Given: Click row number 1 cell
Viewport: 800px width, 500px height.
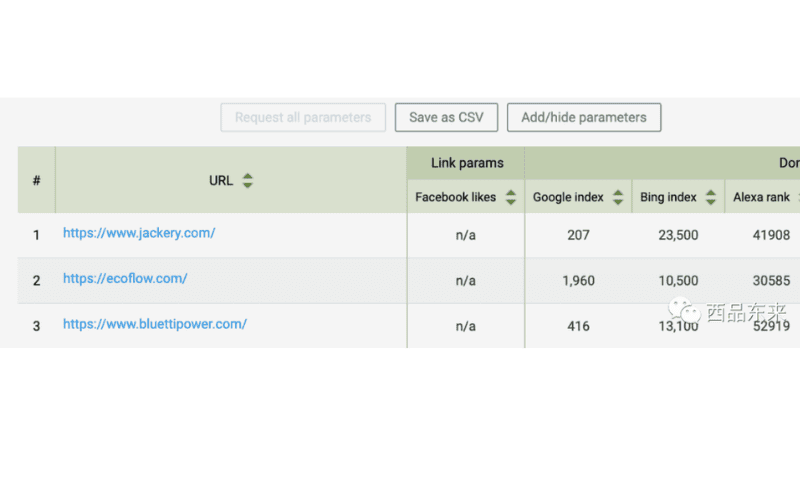Looking at the screenshot, I should tap(36, 235).
